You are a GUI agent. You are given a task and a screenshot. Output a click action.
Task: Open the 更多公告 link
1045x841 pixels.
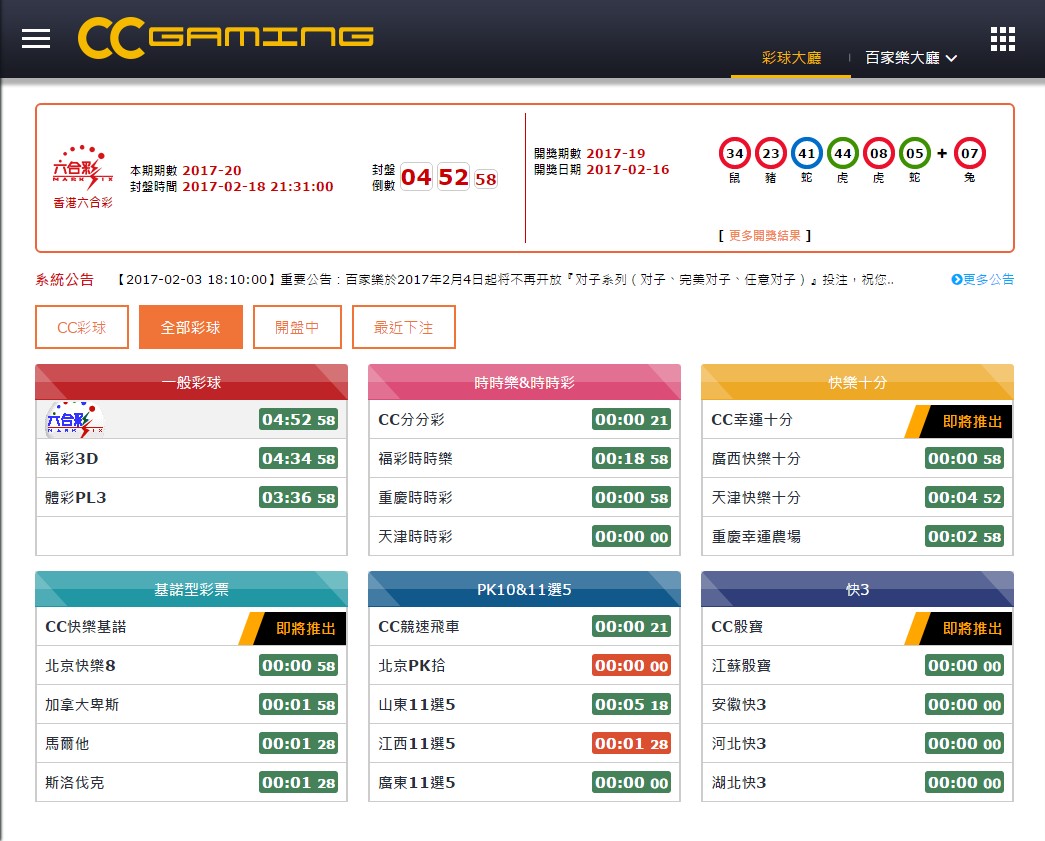(982, 279)
